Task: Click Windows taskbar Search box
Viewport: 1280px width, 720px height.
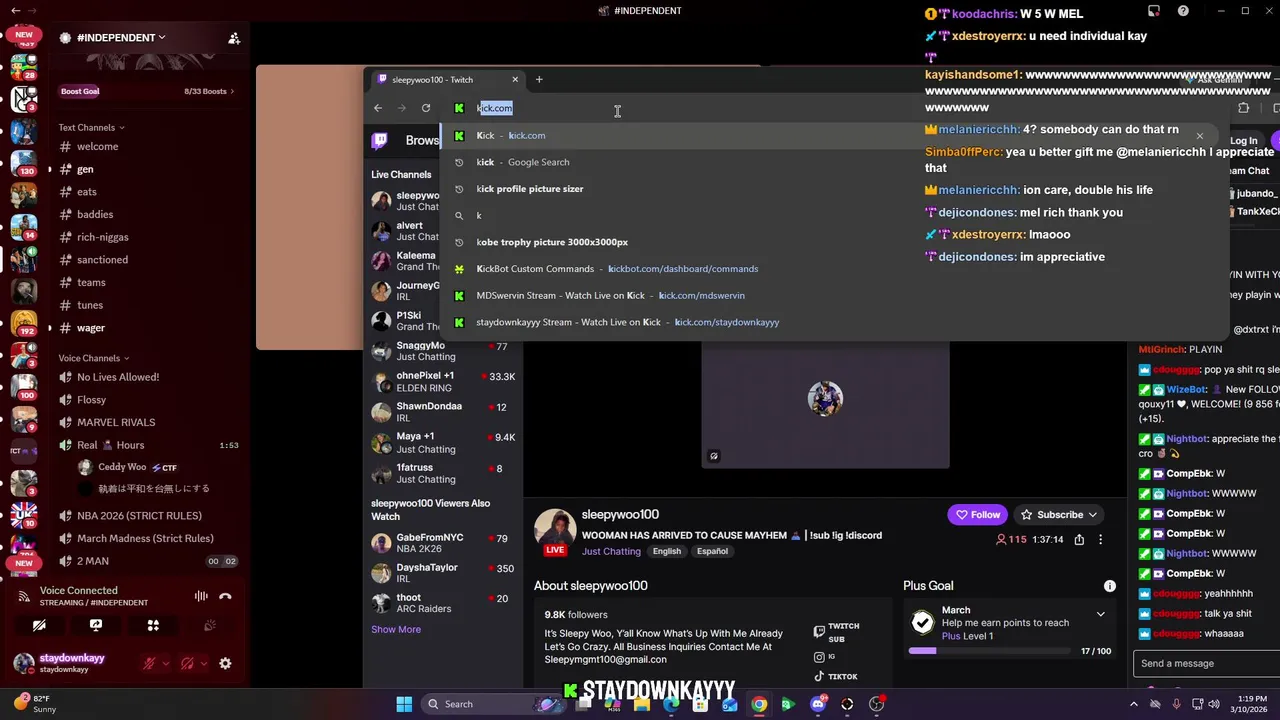Action: click(x=494, y=704)
